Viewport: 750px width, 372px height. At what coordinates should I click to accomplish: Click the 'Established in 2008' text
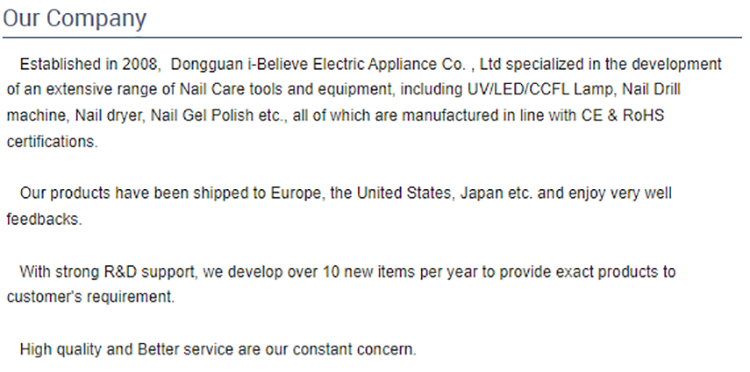(89, 64)
